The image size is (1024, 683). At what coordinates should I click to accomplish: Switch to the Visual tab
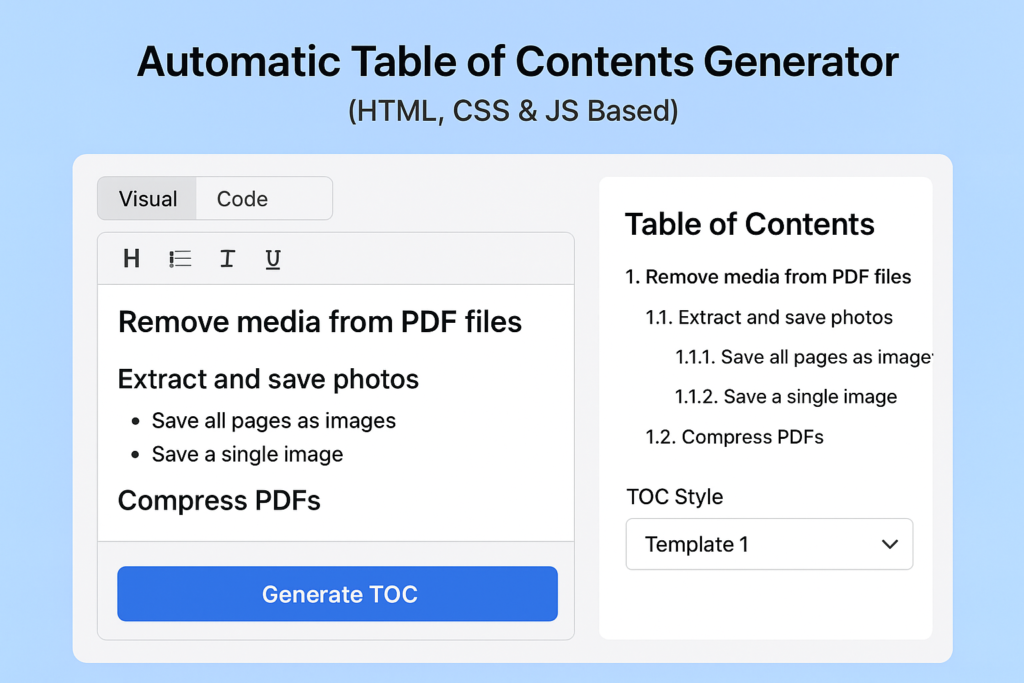coord(147,198)
